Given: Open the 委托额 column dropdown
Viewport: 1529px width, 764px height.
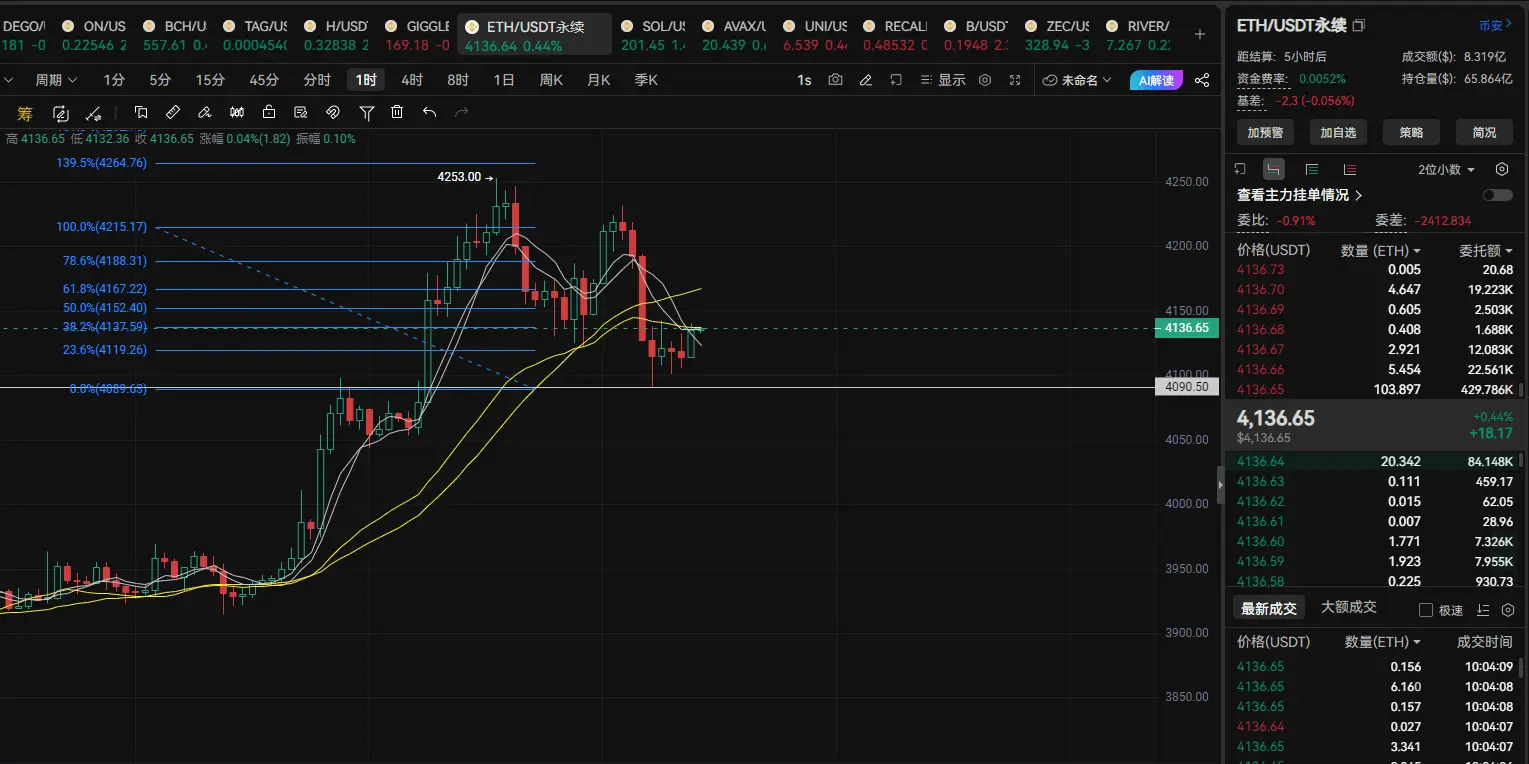Looking at the screenshot, I should [1486, 250].
